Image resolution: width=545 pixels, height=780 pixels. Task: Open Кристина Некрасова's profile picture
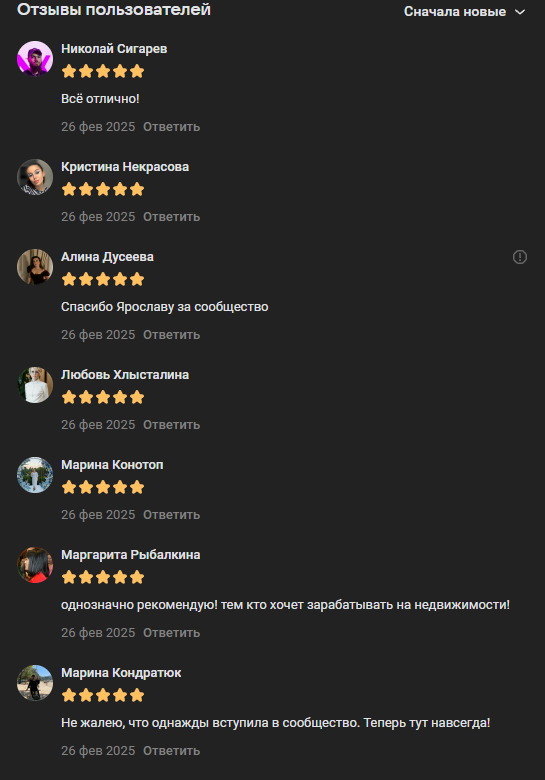pos(35,177)
